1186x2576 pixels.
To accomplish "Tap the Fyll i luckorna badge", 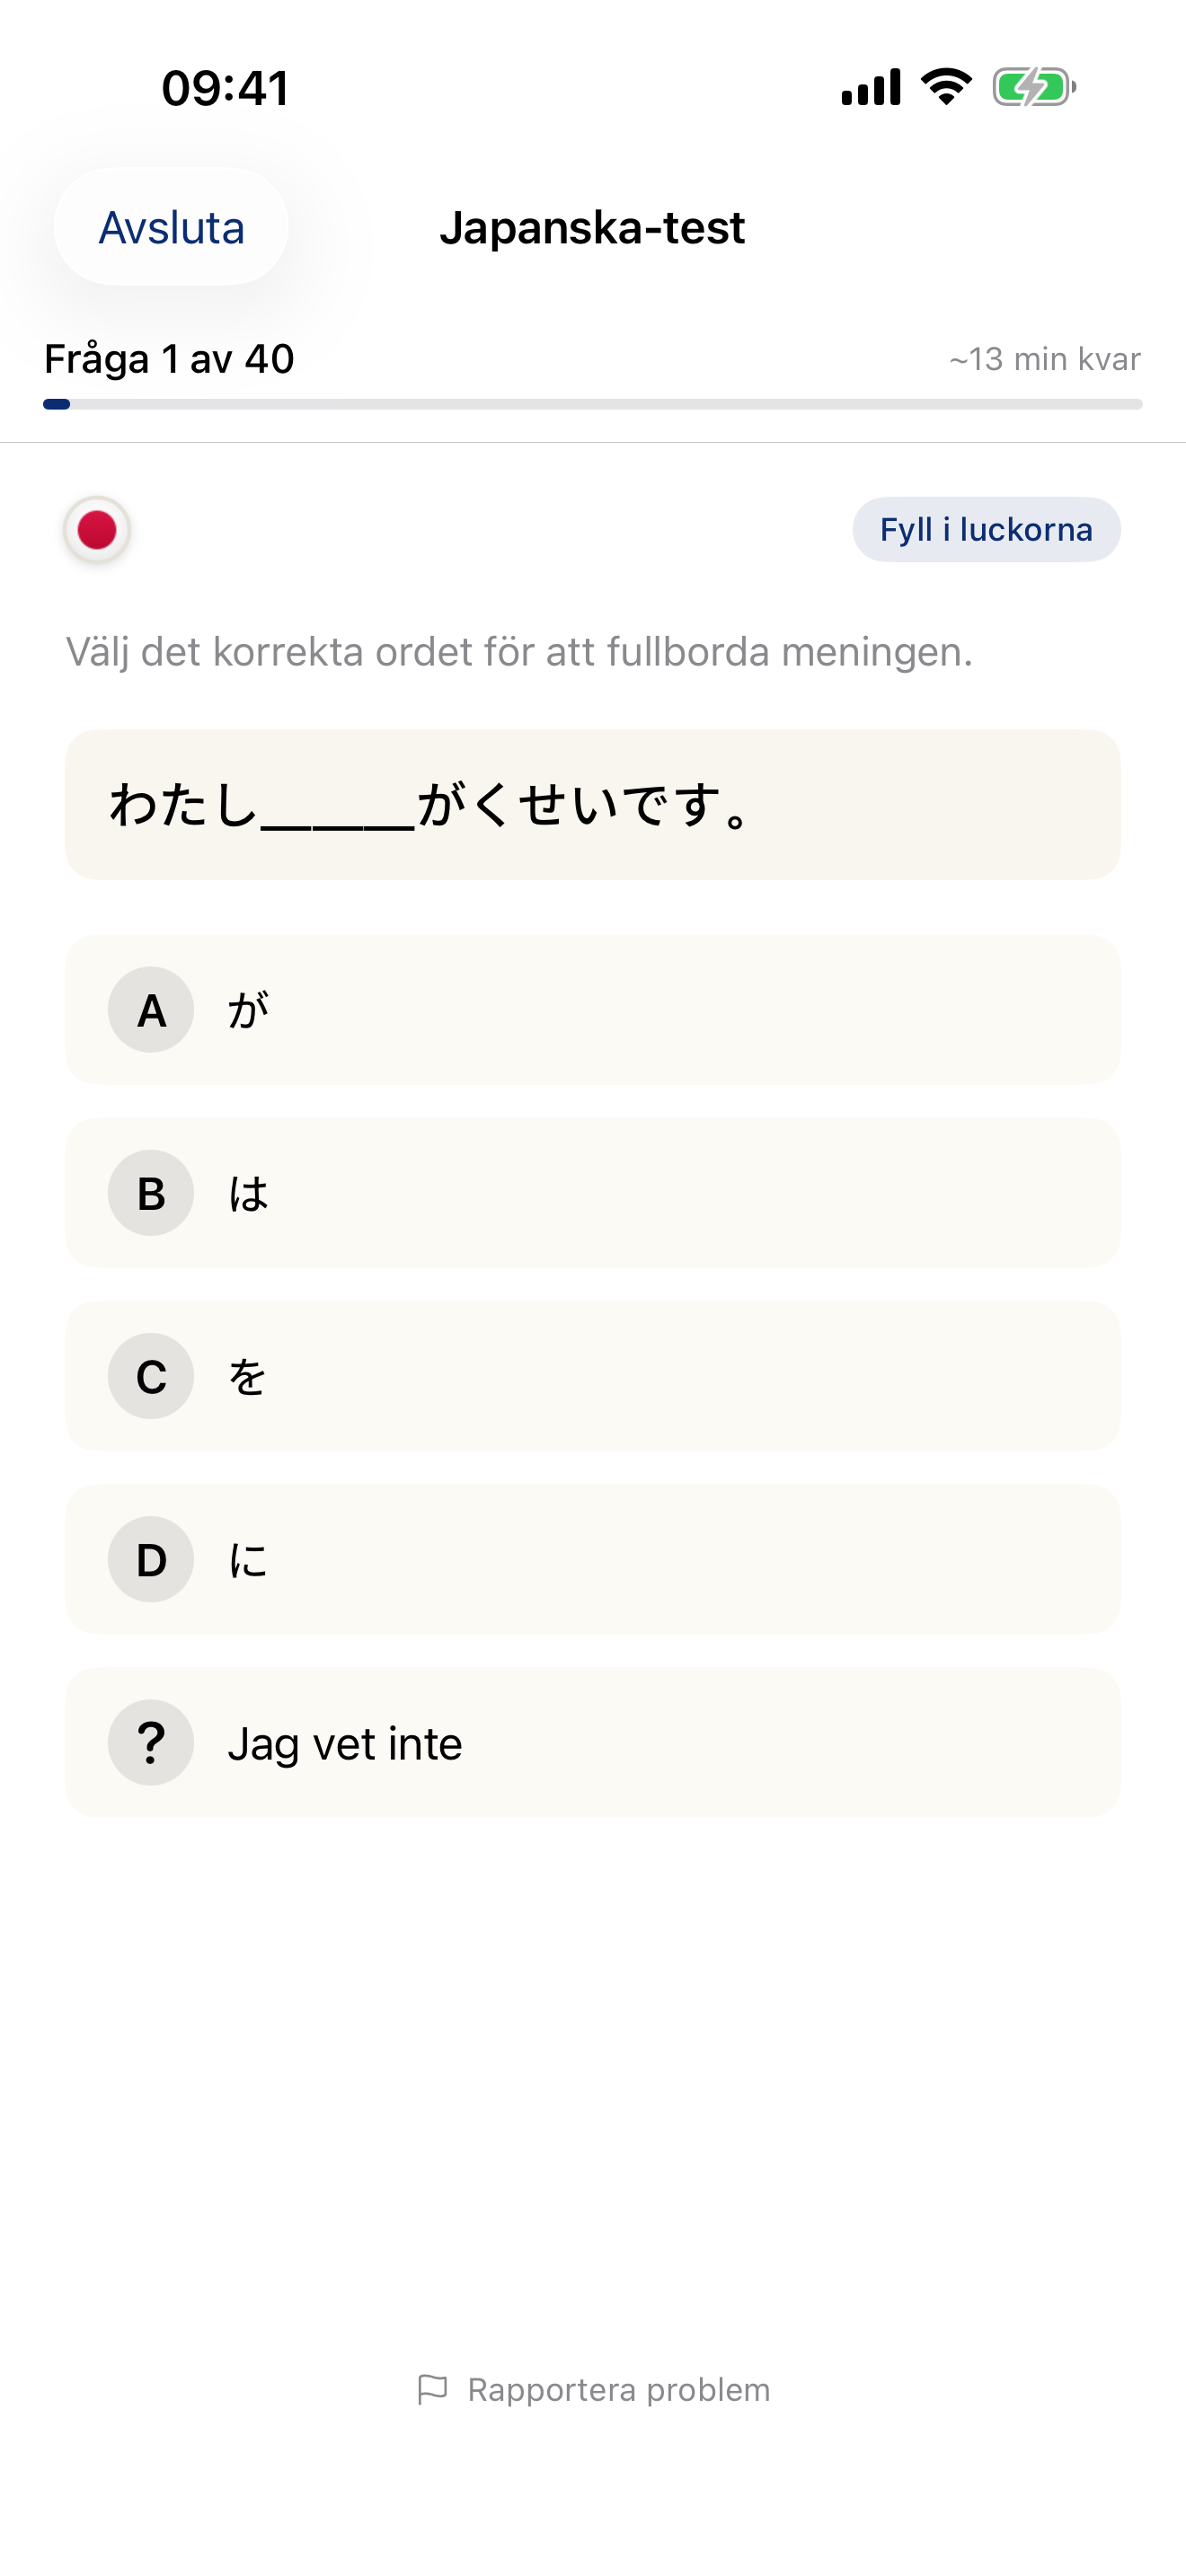I will tap(985, 530).
